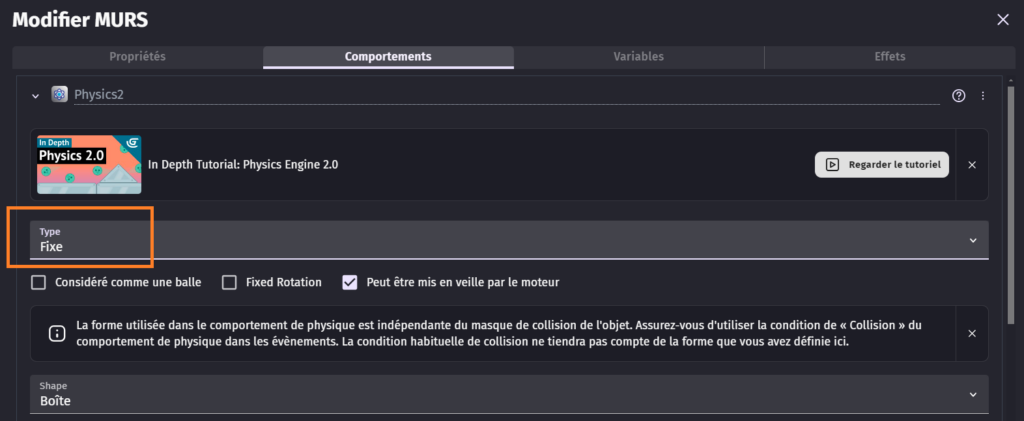Click the Regarder le tutoriel button

click(x=883, y=165)
